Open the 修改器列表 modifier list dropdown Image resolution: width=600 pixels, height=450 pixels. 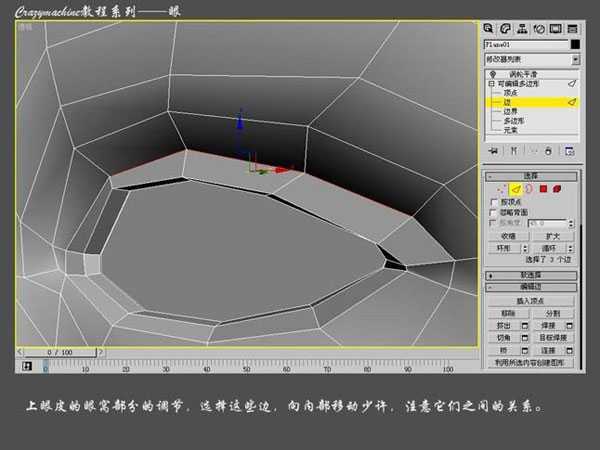[532, 59]
